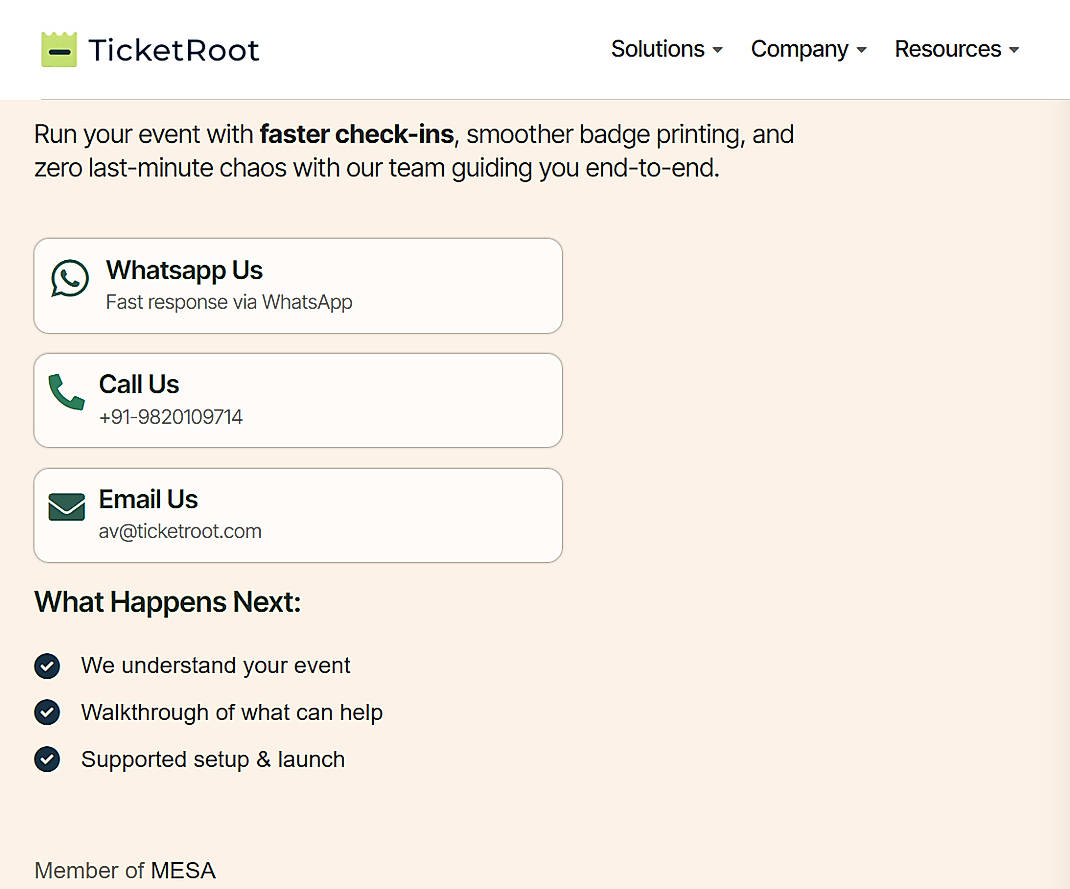The width and height of the screenshot is (1070, 889).
Task: Open the Whatsapp Us contact card
Action: click(298, 286)
